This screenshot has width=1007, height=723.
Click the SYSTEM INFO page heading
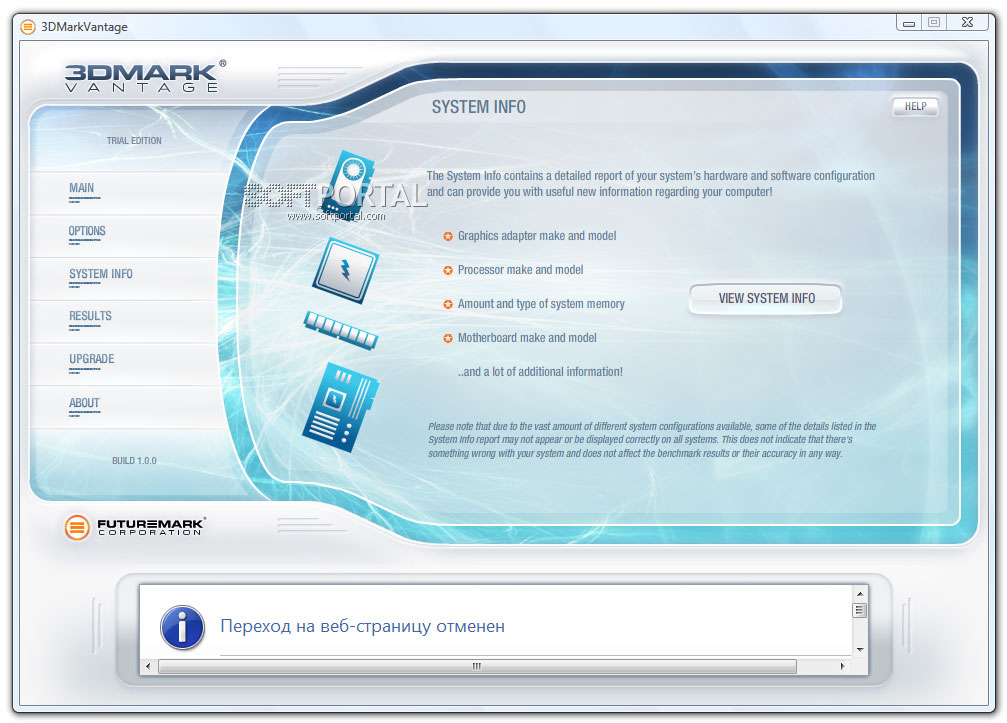tap(478, 107)
